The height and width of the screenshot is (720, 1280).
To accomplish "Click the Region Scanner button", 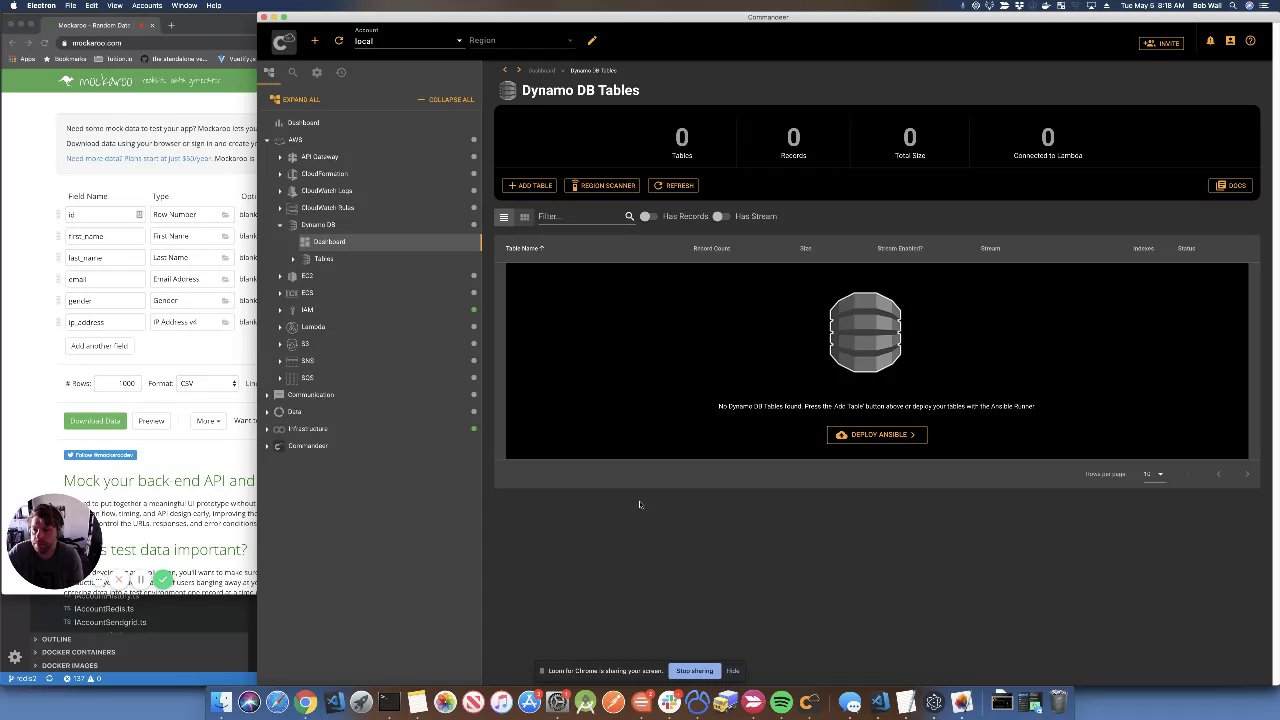I will pyautogui.click(x=602, y=186).
